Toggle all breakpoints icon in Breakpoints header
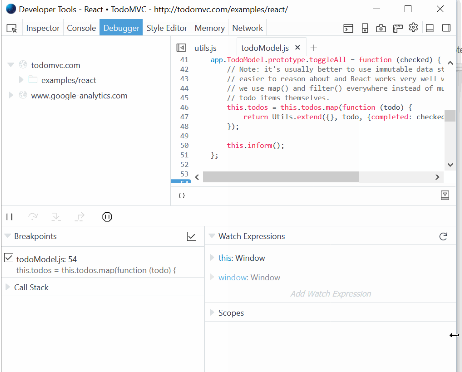The height and width of the screenshot is (372, 462). click(x=191, y=237)
